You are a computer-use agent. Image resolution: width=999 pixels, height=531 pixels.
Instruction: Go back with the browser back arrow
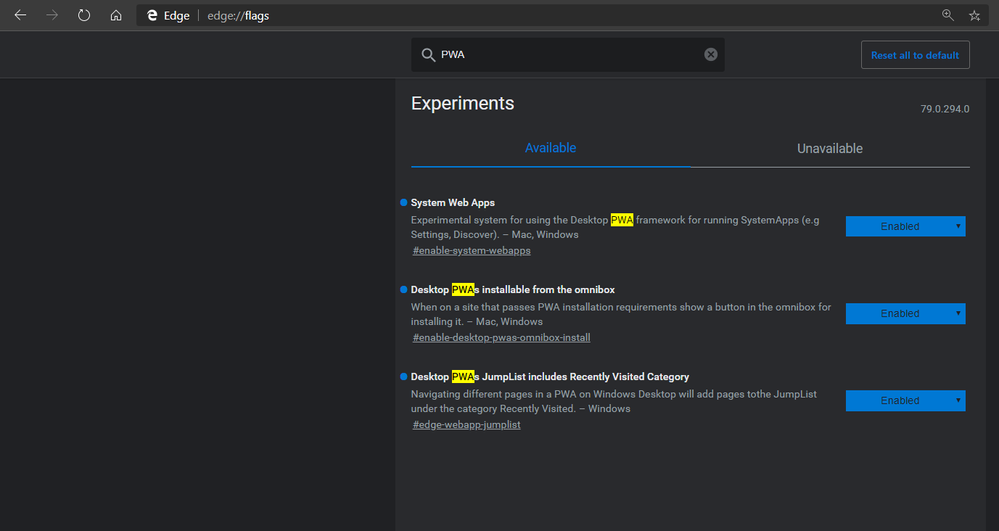20,15
